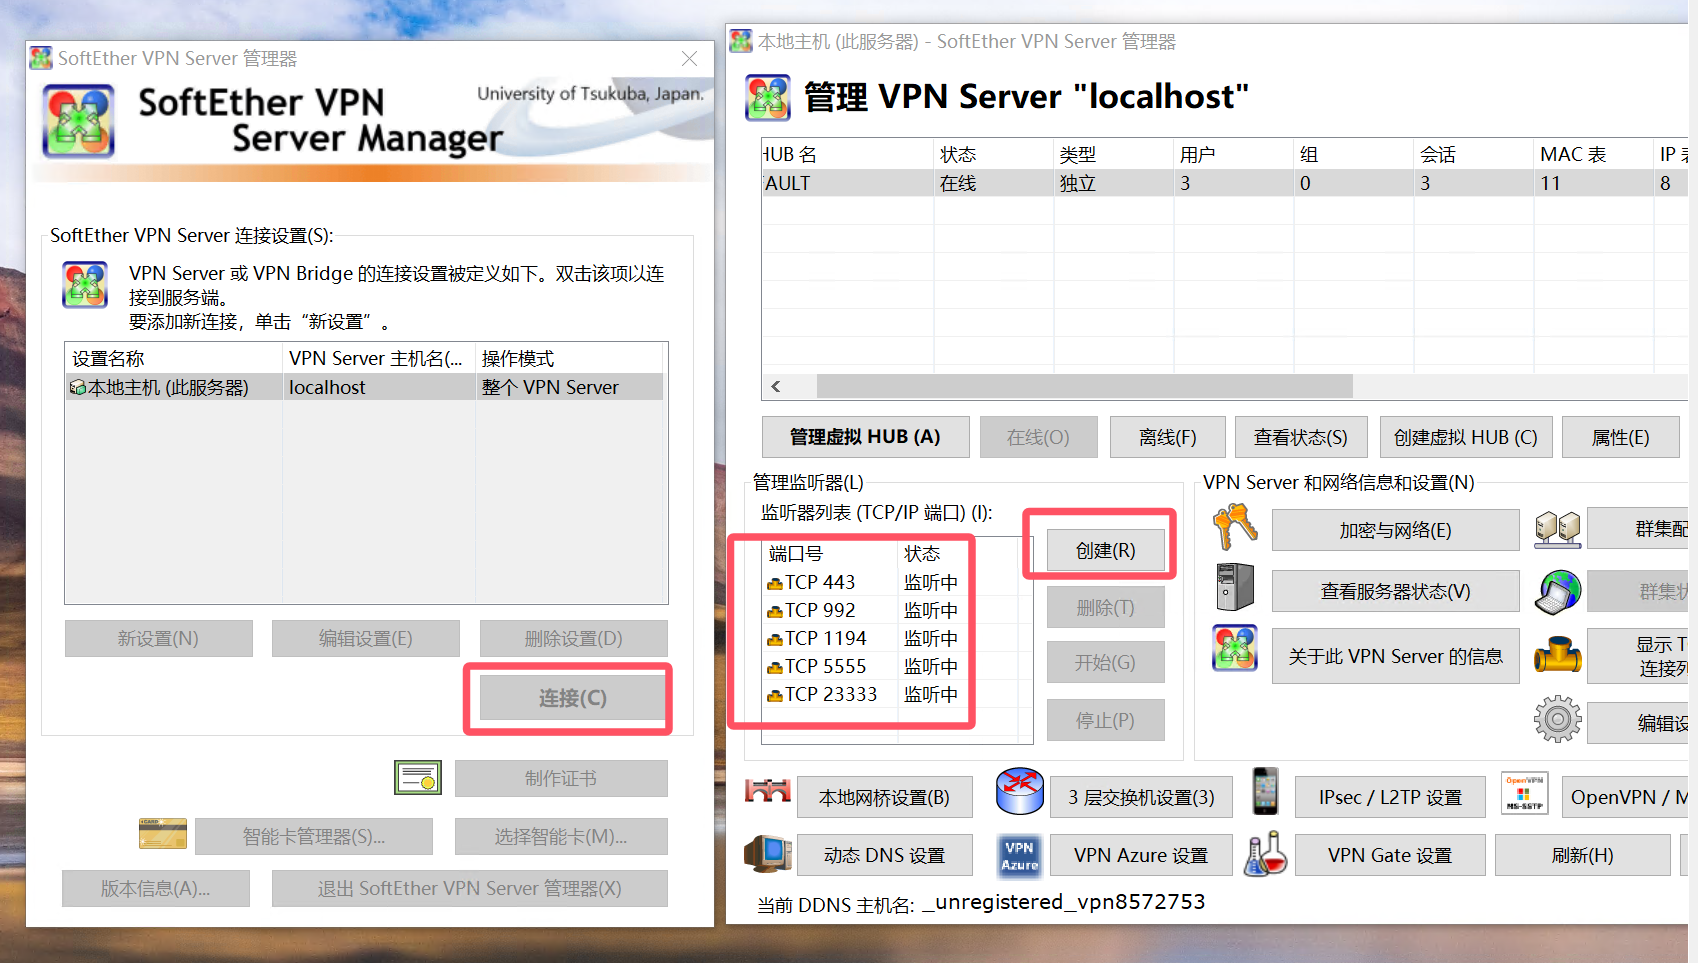
Task: Open VPN Azure 设置
Action: click(1141, 855)
